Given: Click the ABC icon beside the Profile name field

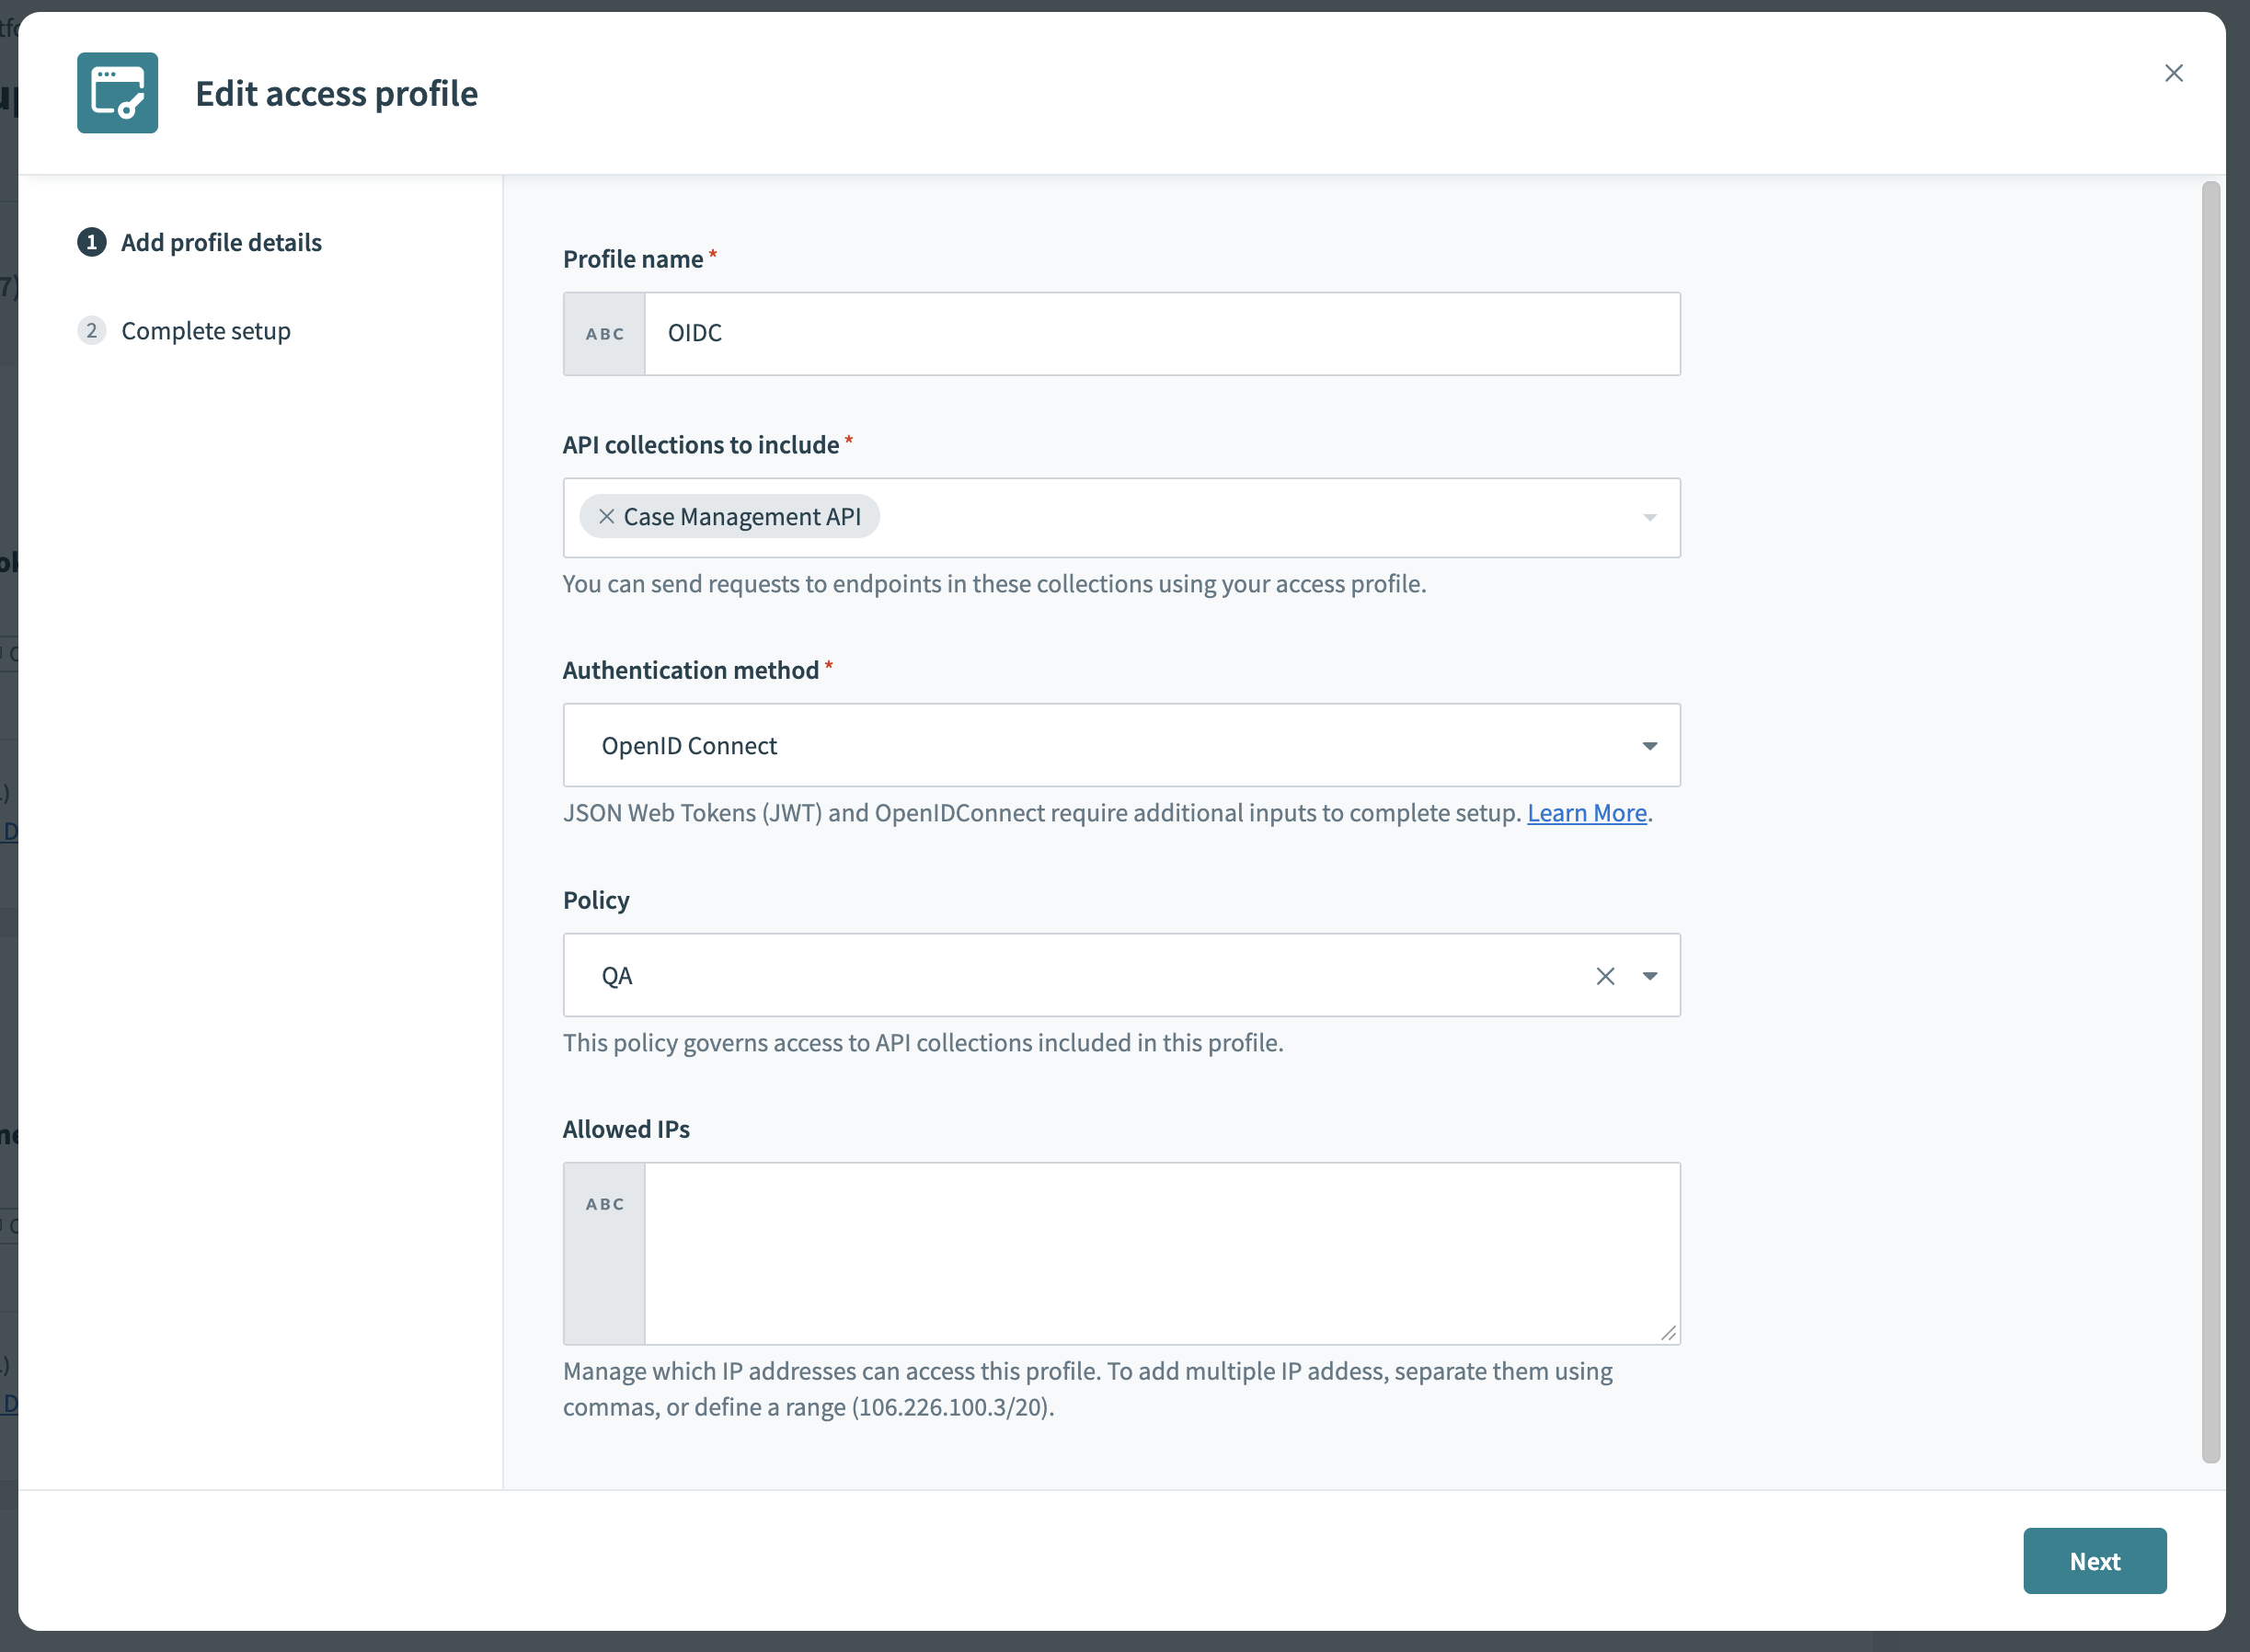Looking at the screenshot, I should point(604,333).
